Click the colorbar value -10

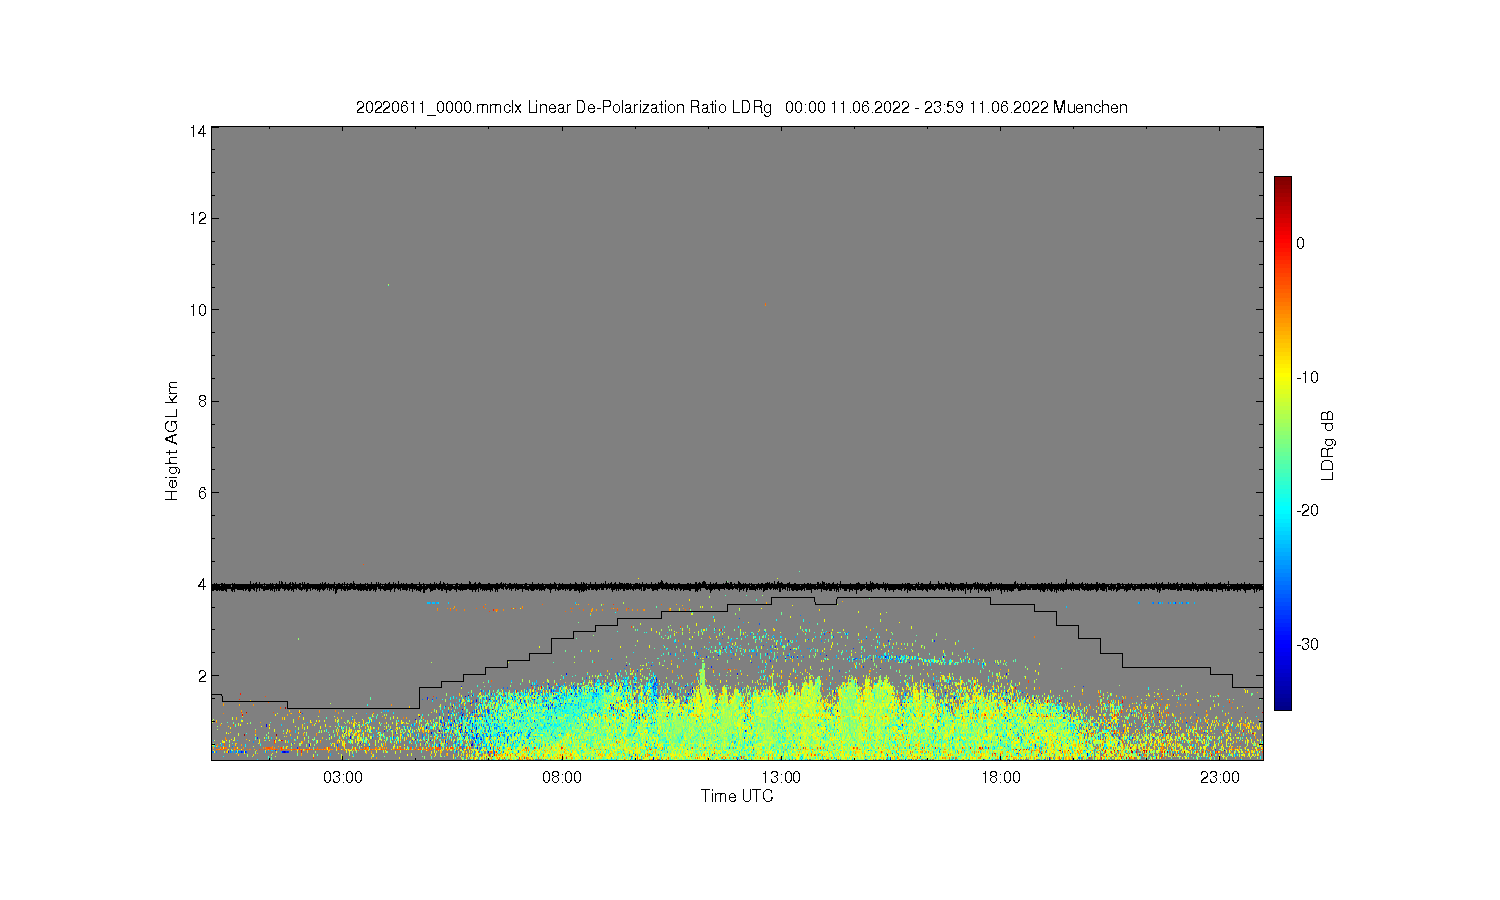point(1309,377)
